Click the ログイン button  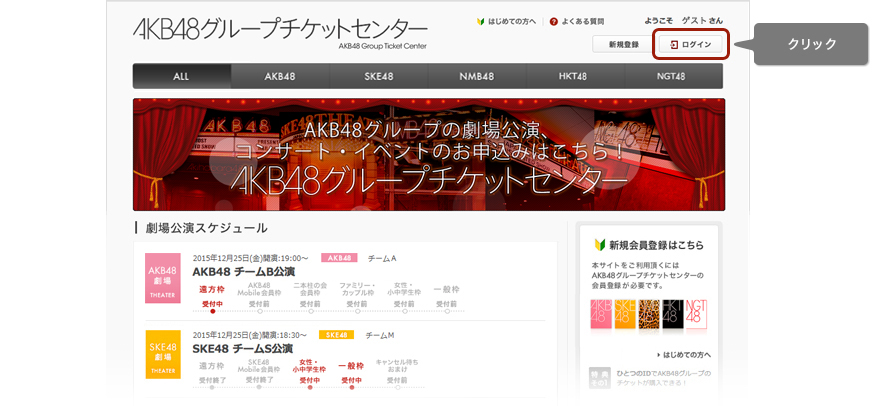tap(690, 44)
